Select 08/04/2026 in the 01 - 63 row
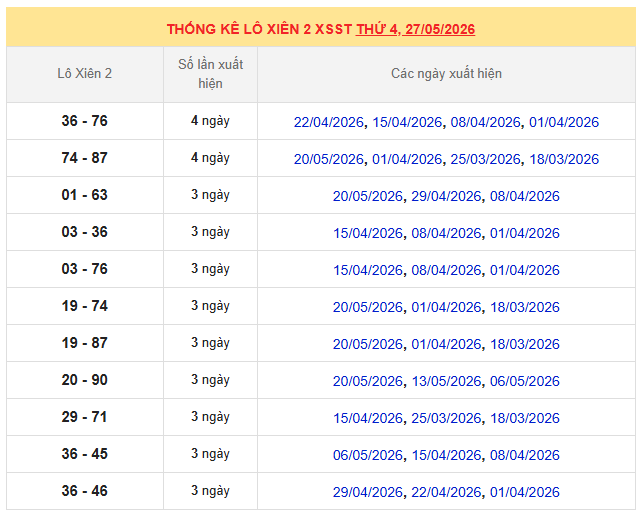644x519 pixels. click(524, 196)
